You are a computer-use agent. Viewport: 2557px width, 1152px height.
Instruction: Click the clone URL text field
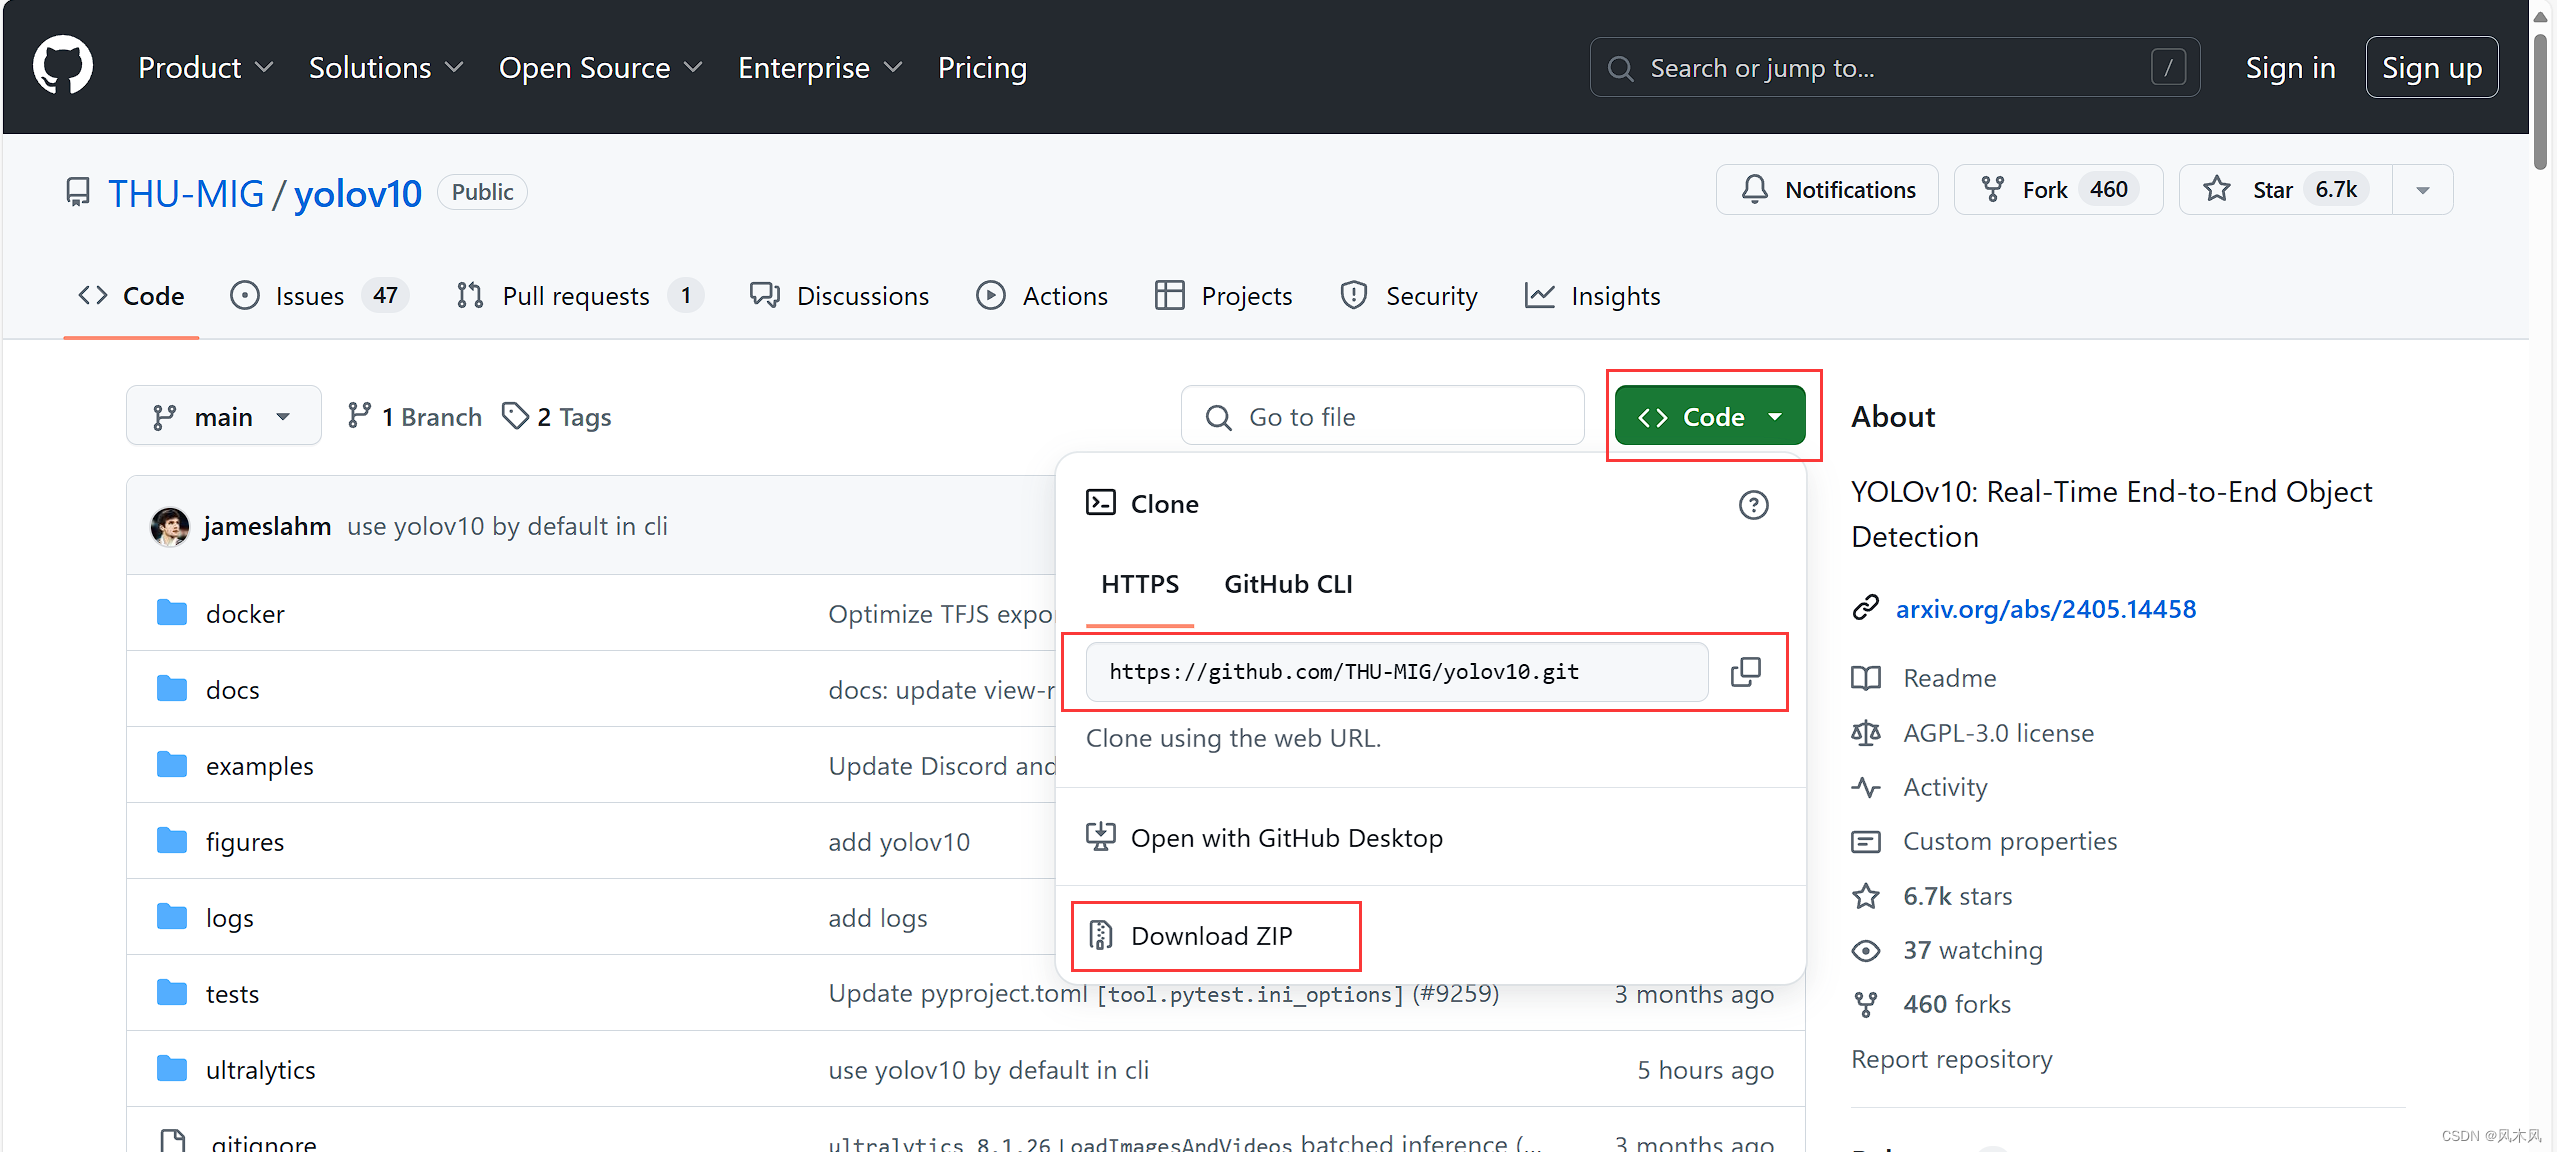pyautogui.click(x=1396, y=672)
